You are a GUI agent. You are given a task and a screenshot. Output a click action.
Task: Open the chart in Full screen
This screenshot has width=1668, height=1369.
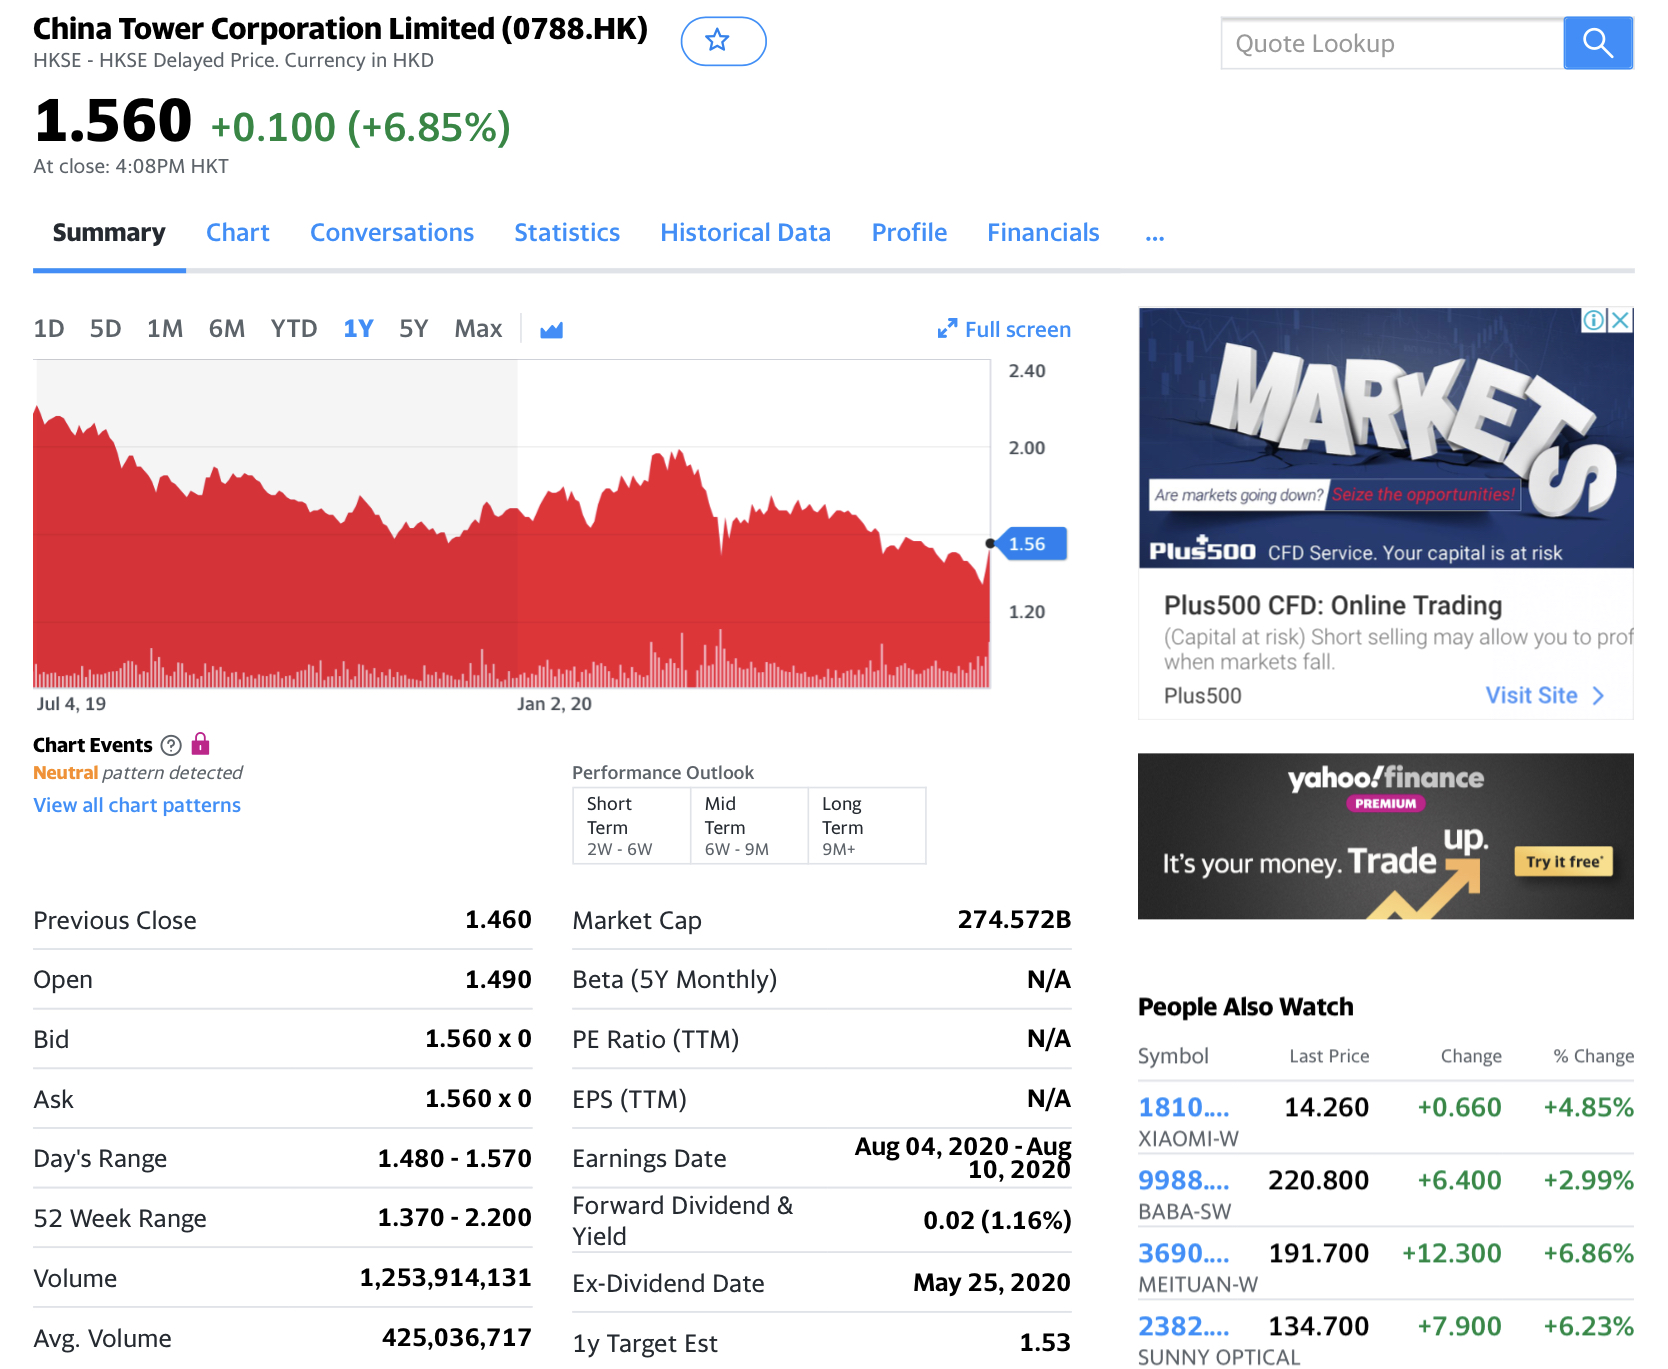[1004, 329]
